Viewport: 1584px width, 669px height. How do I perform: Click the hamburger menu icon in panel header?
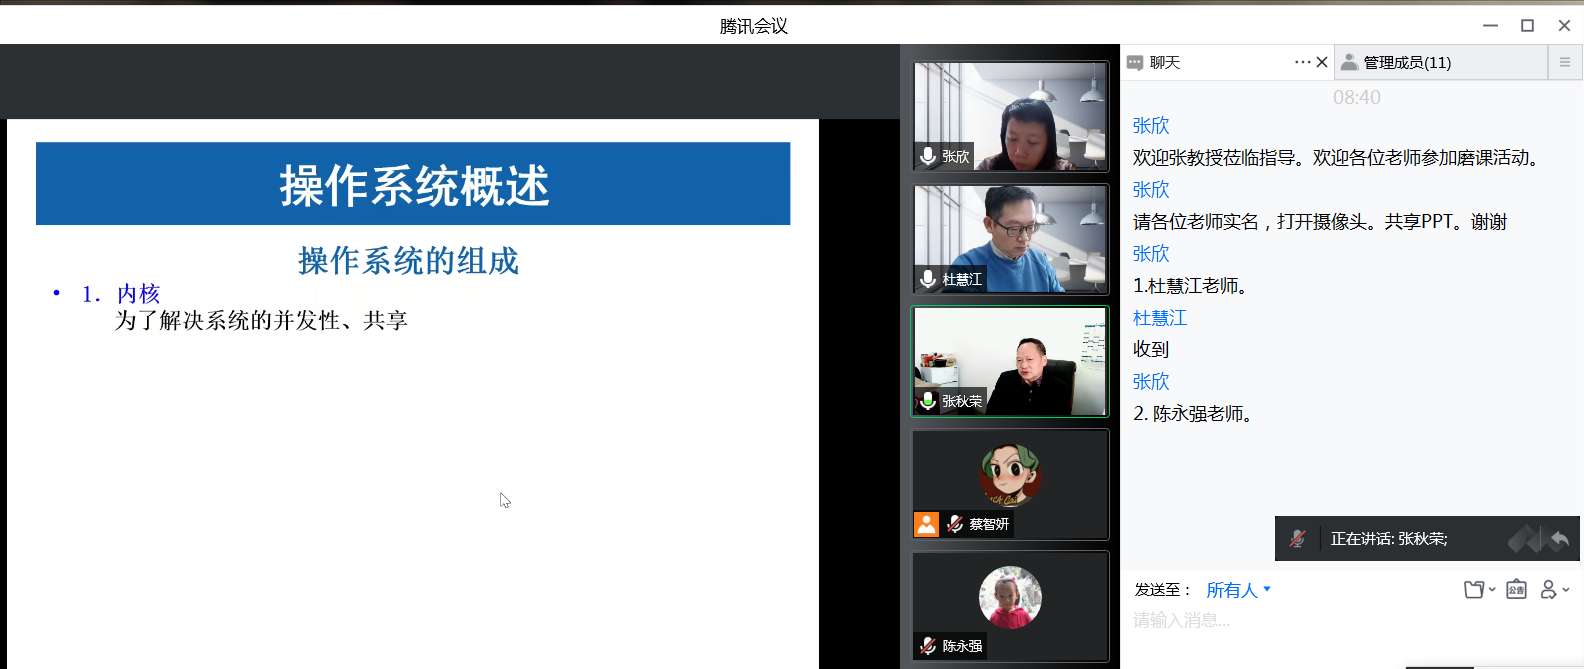click(x=1565, y=62)
